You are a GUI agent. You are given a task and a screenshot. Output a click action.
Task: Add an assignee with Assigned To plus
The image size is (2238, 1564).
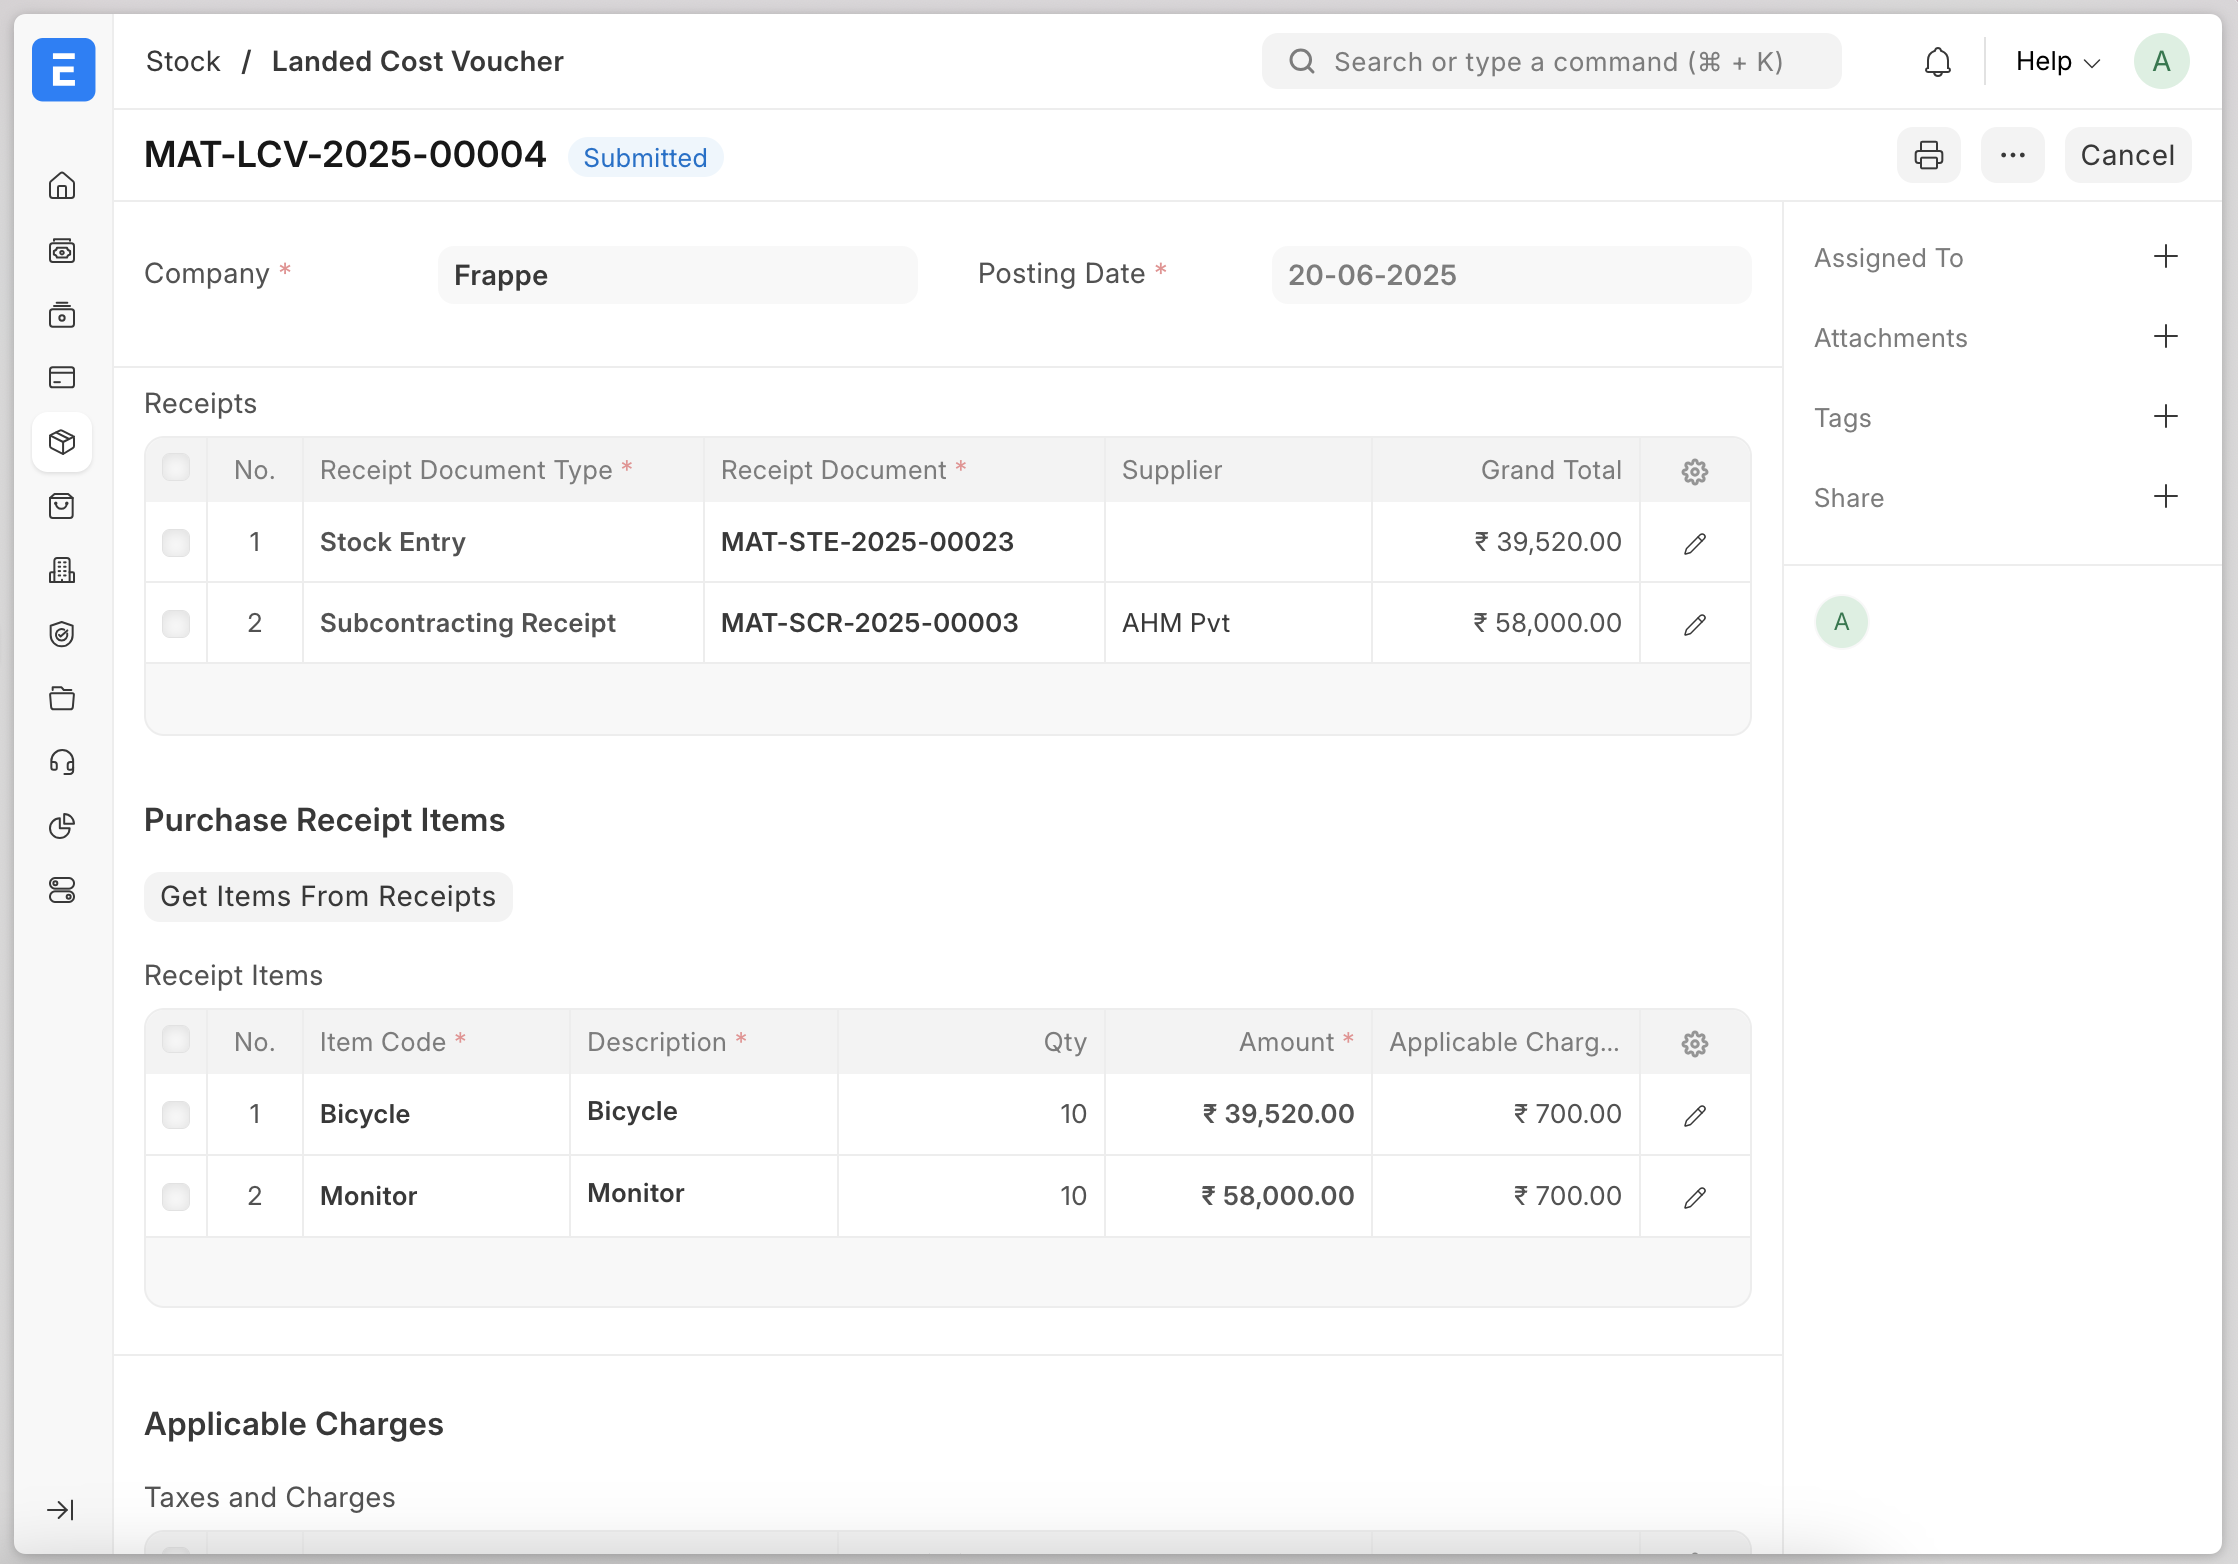[2166, 257]
